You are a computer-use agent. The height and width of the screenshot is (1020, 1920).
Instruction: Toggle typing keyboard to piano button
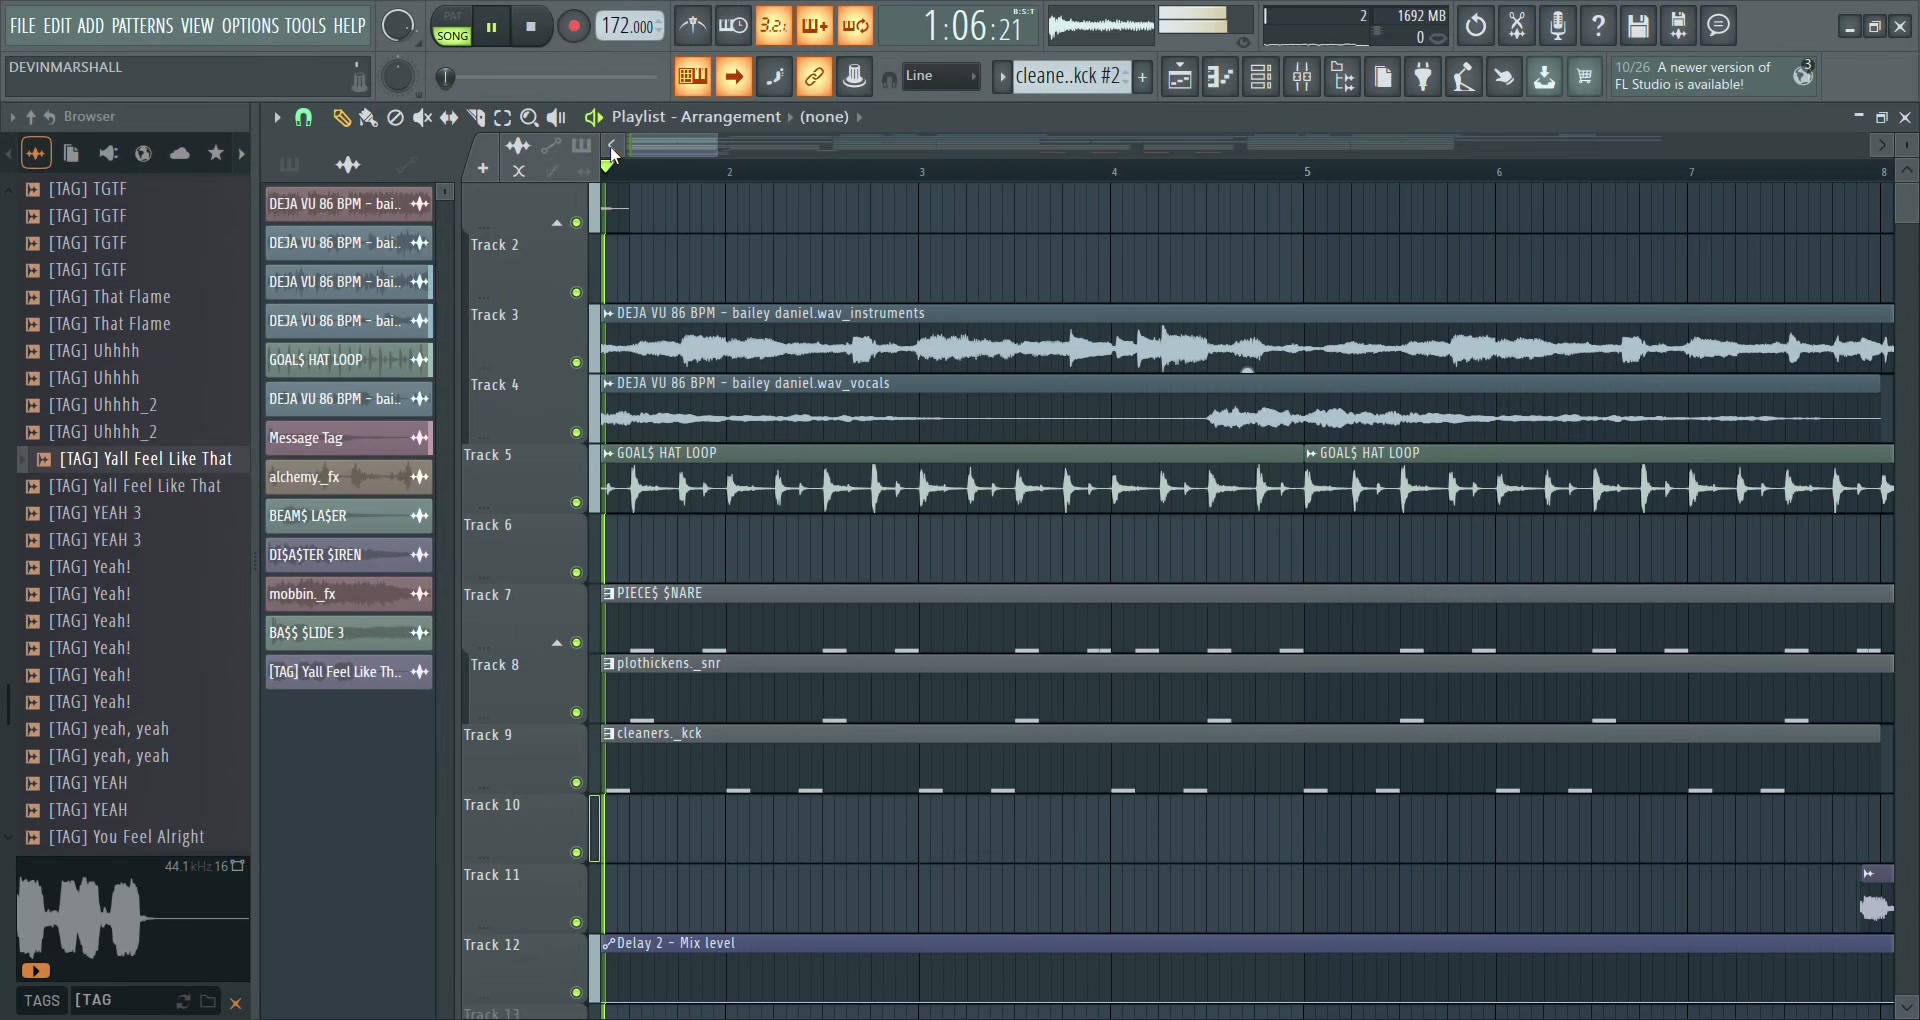pyautogui.click(x=693, y=77)
